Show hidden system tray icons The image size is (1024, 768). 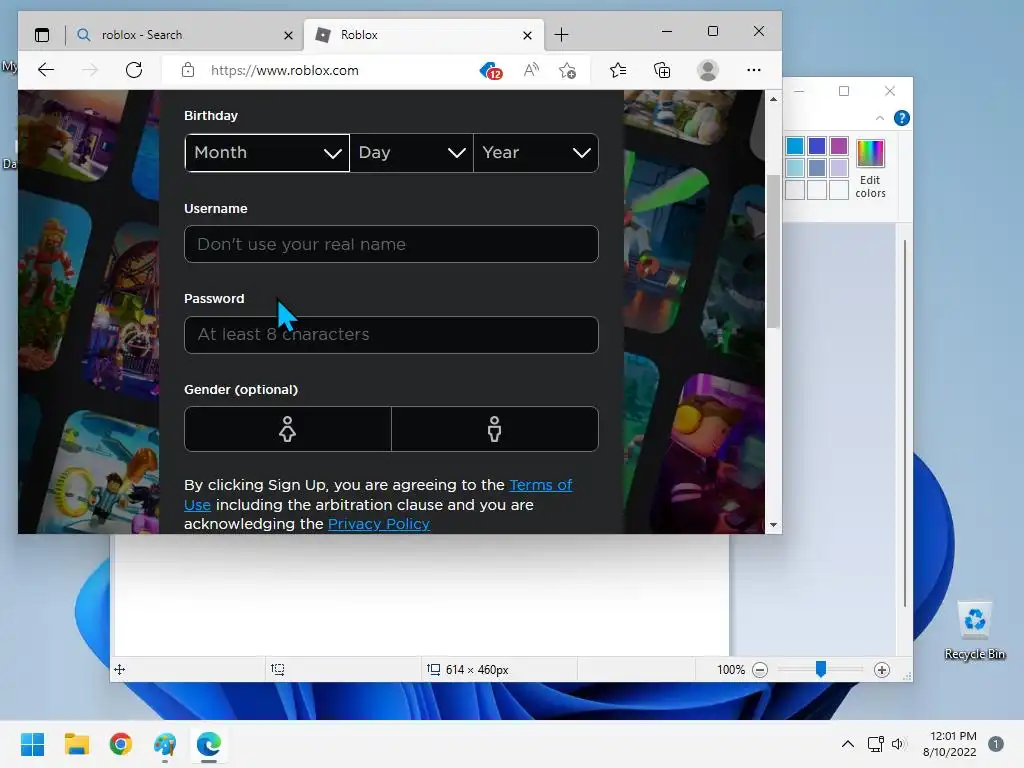(848, 744)
